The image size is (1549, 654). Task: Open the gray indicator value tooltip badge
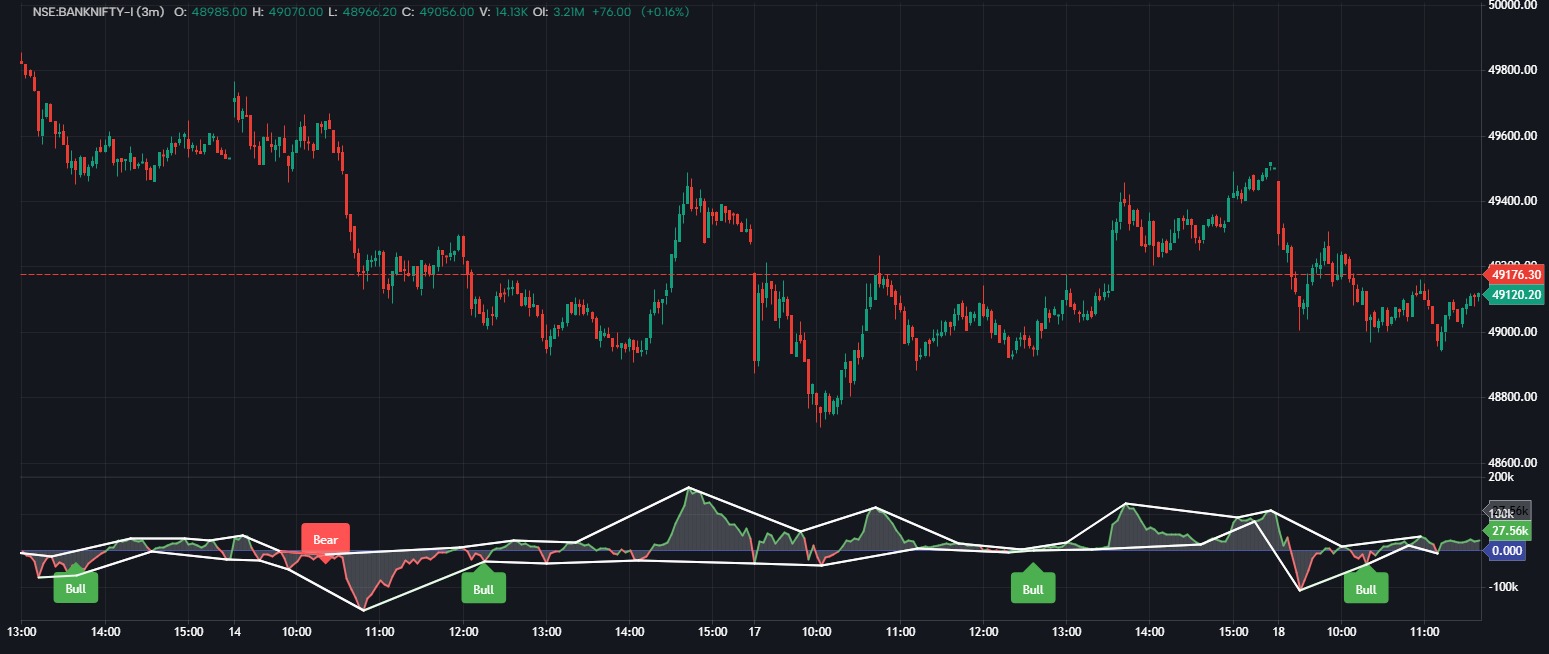(x=1512, y=510)
